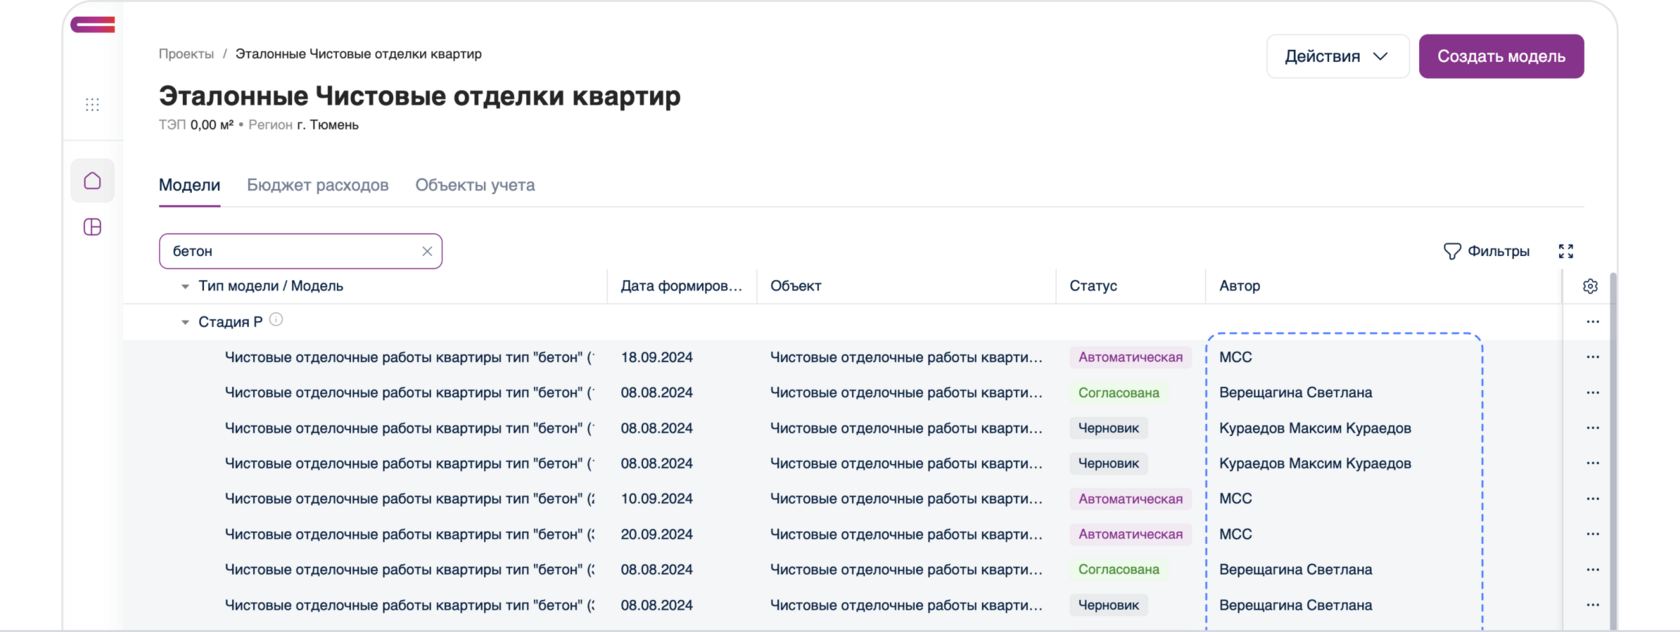
Task: Click the filter funnel icon
Action: click(x=1452, y=251)
